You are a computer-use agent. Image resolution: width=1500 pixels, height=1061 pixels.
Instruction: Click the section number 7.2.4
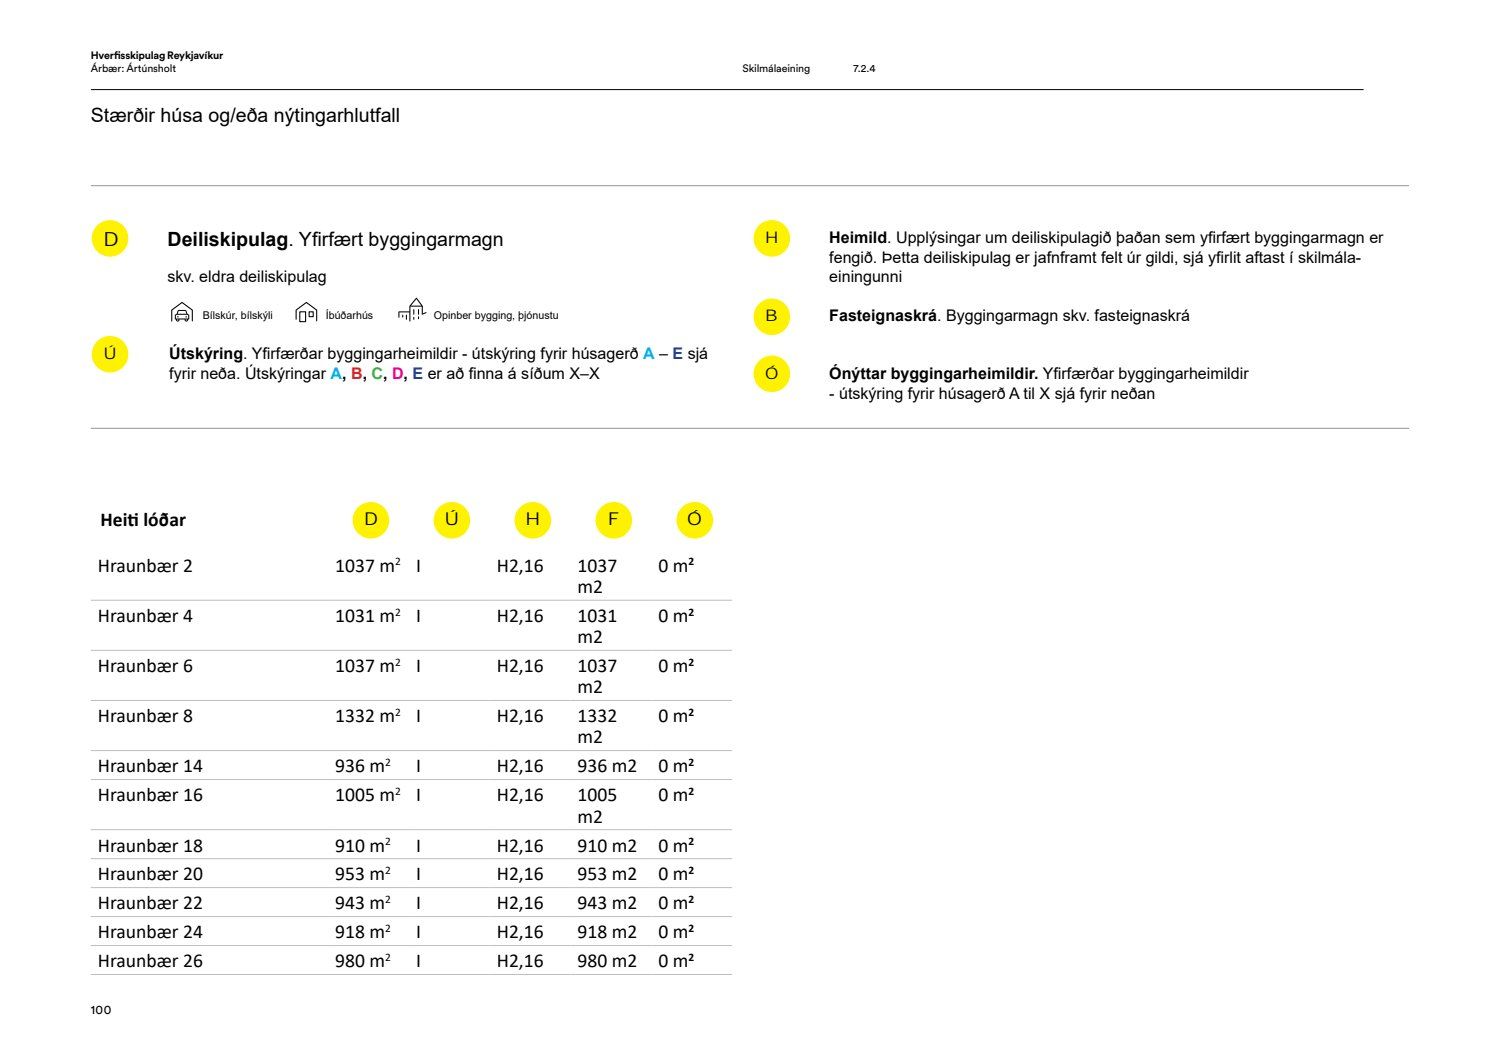point(864,69)
